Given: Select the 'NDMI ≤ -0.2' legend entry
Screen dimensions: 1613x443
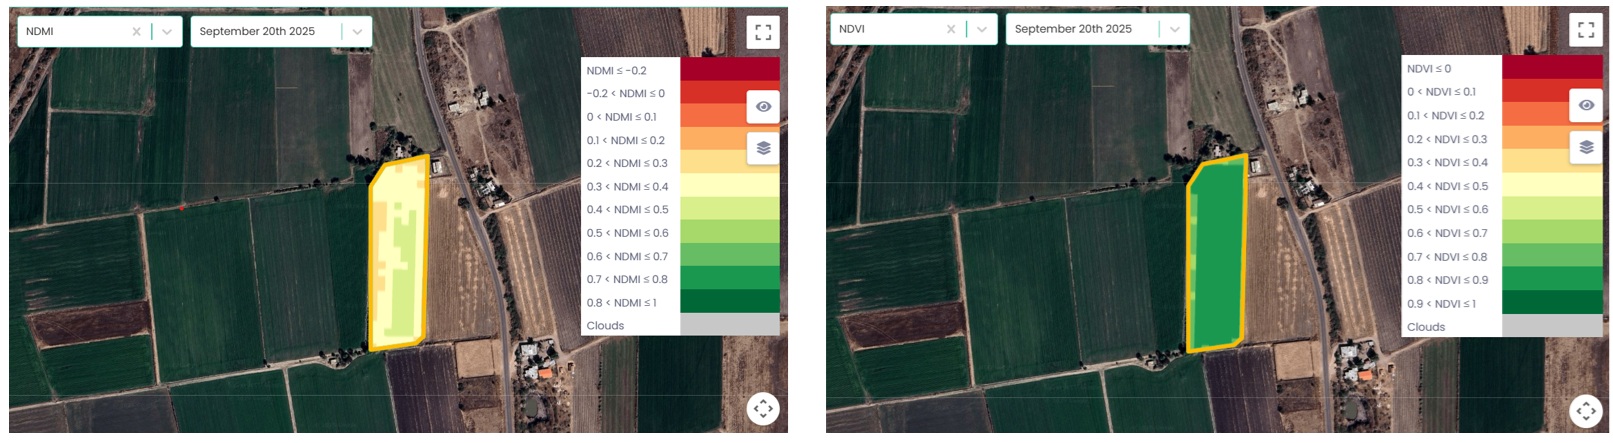Looking at the screenshot, I should (617, 71).
